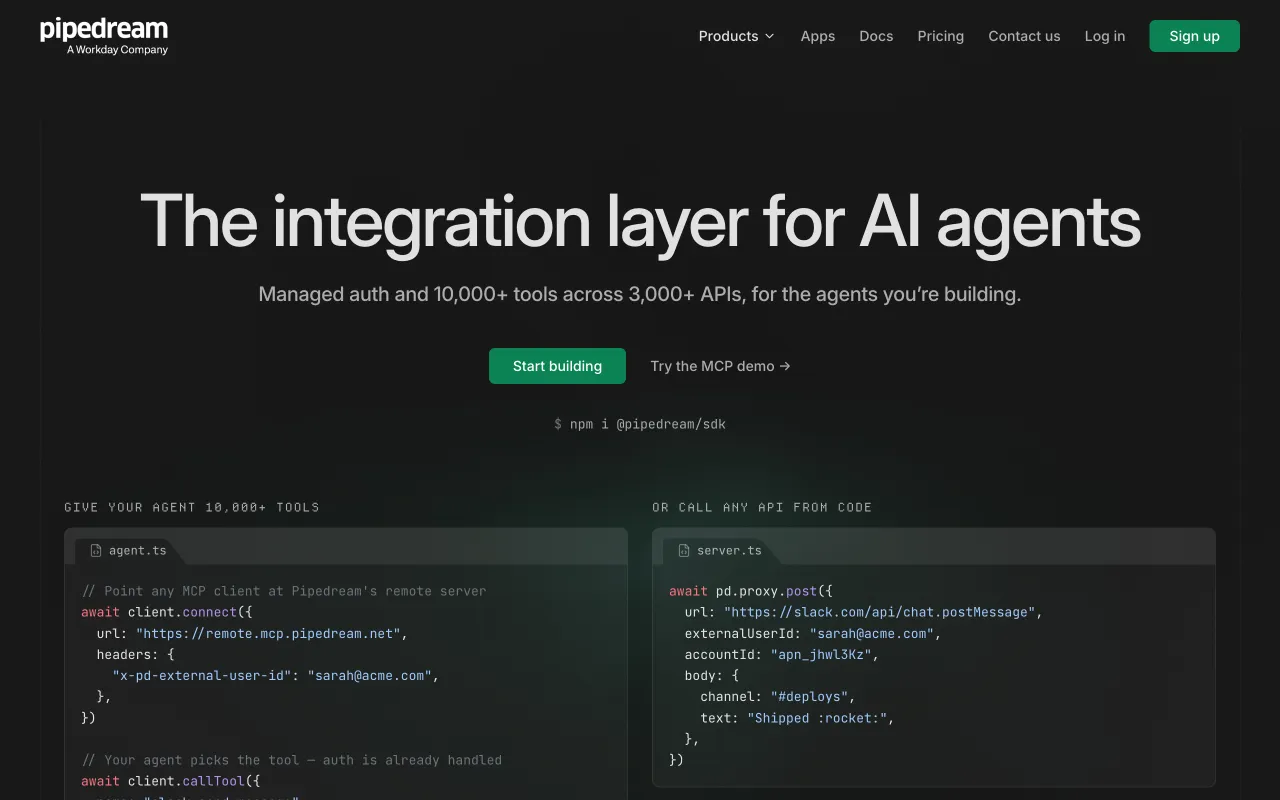Select the agent.ts tab
Screen dimensions: 1280x800
128,550
